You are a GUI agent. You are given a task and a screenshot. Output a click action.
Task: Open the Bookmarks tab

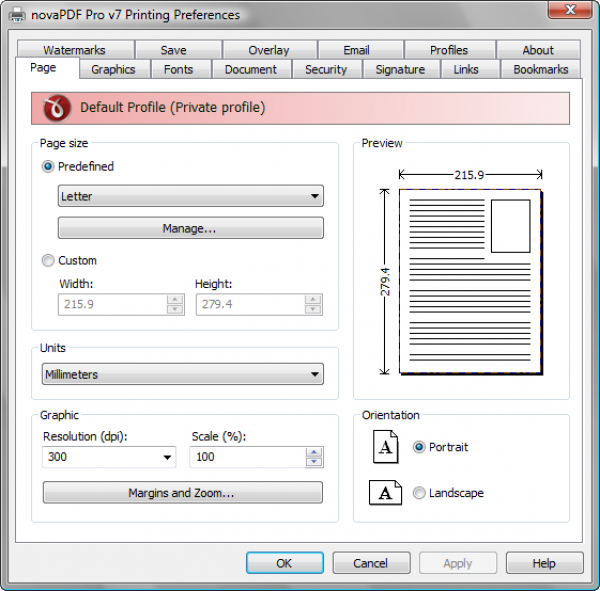[540, 69]
